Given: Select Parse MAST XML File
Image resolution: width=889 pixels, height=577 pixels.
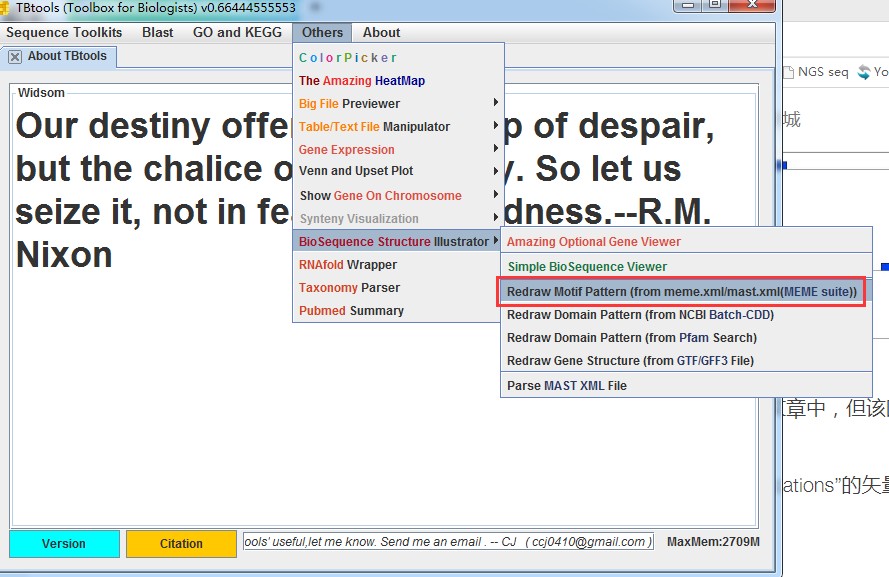Looking at the screenshot, I should [567, 386].
